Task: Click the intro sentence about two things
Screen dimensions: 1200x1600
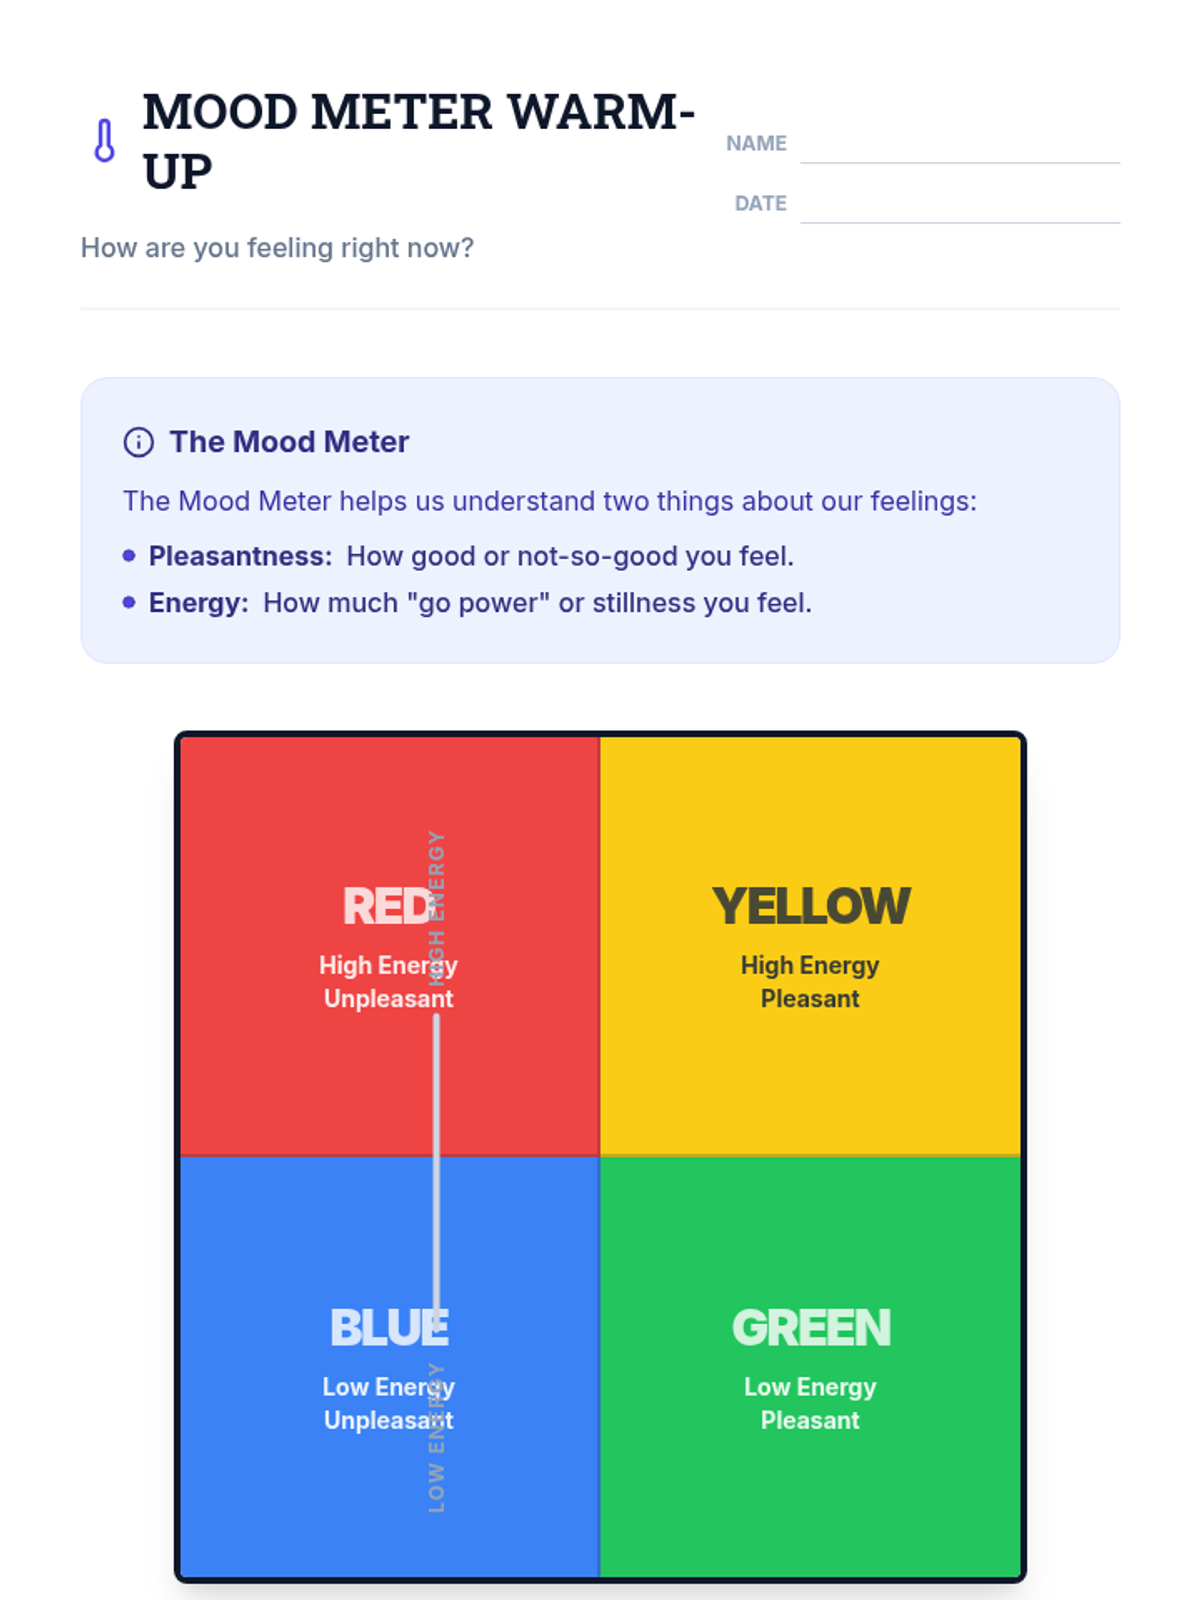Action: pyautogui.click(x=549, y=501)
